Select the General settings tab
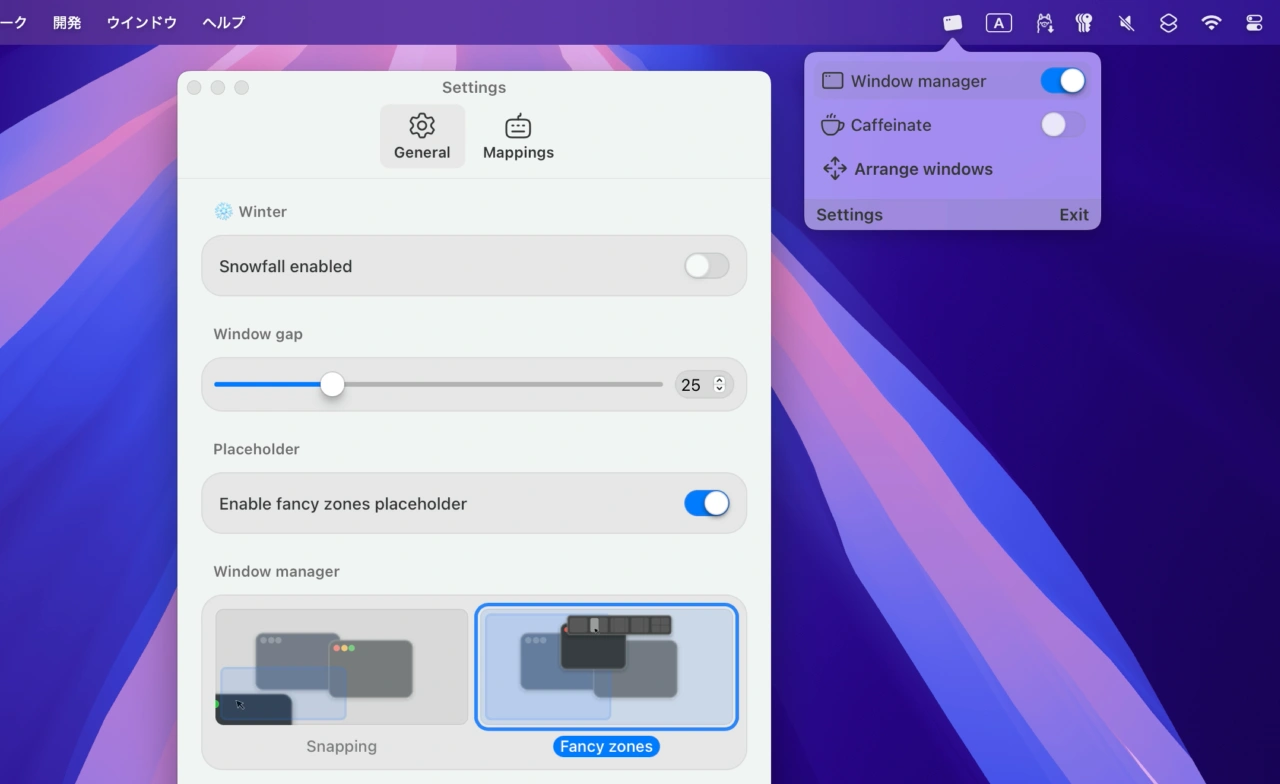 [422, 137]
